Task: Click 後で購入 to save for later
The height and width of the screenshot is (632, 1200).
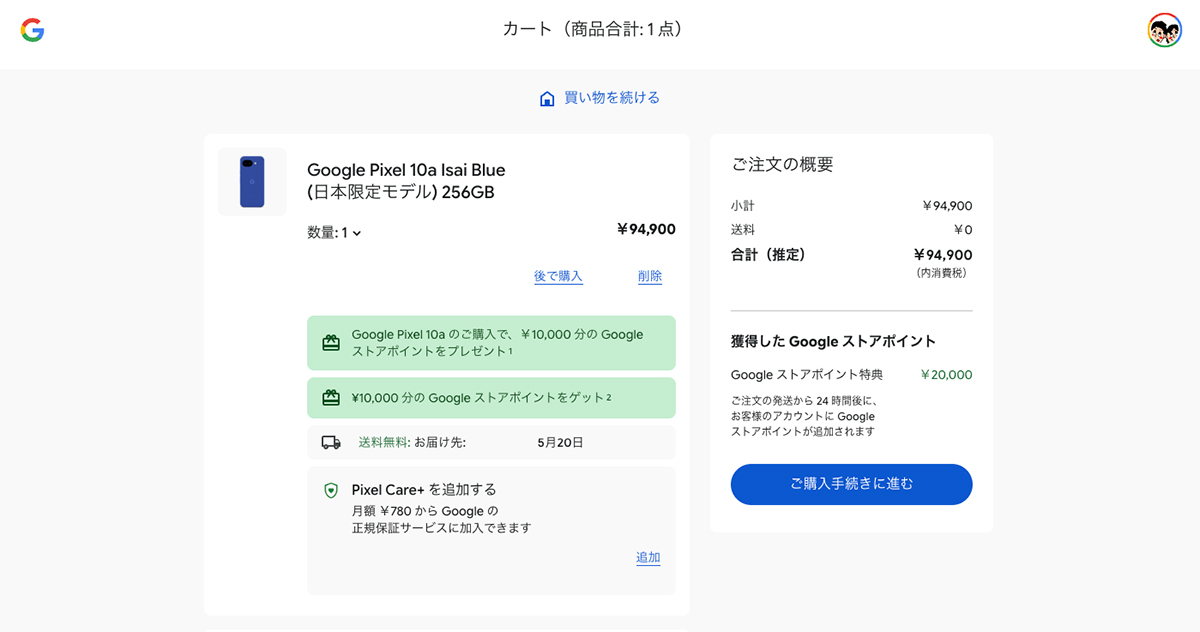Action: 558,277
